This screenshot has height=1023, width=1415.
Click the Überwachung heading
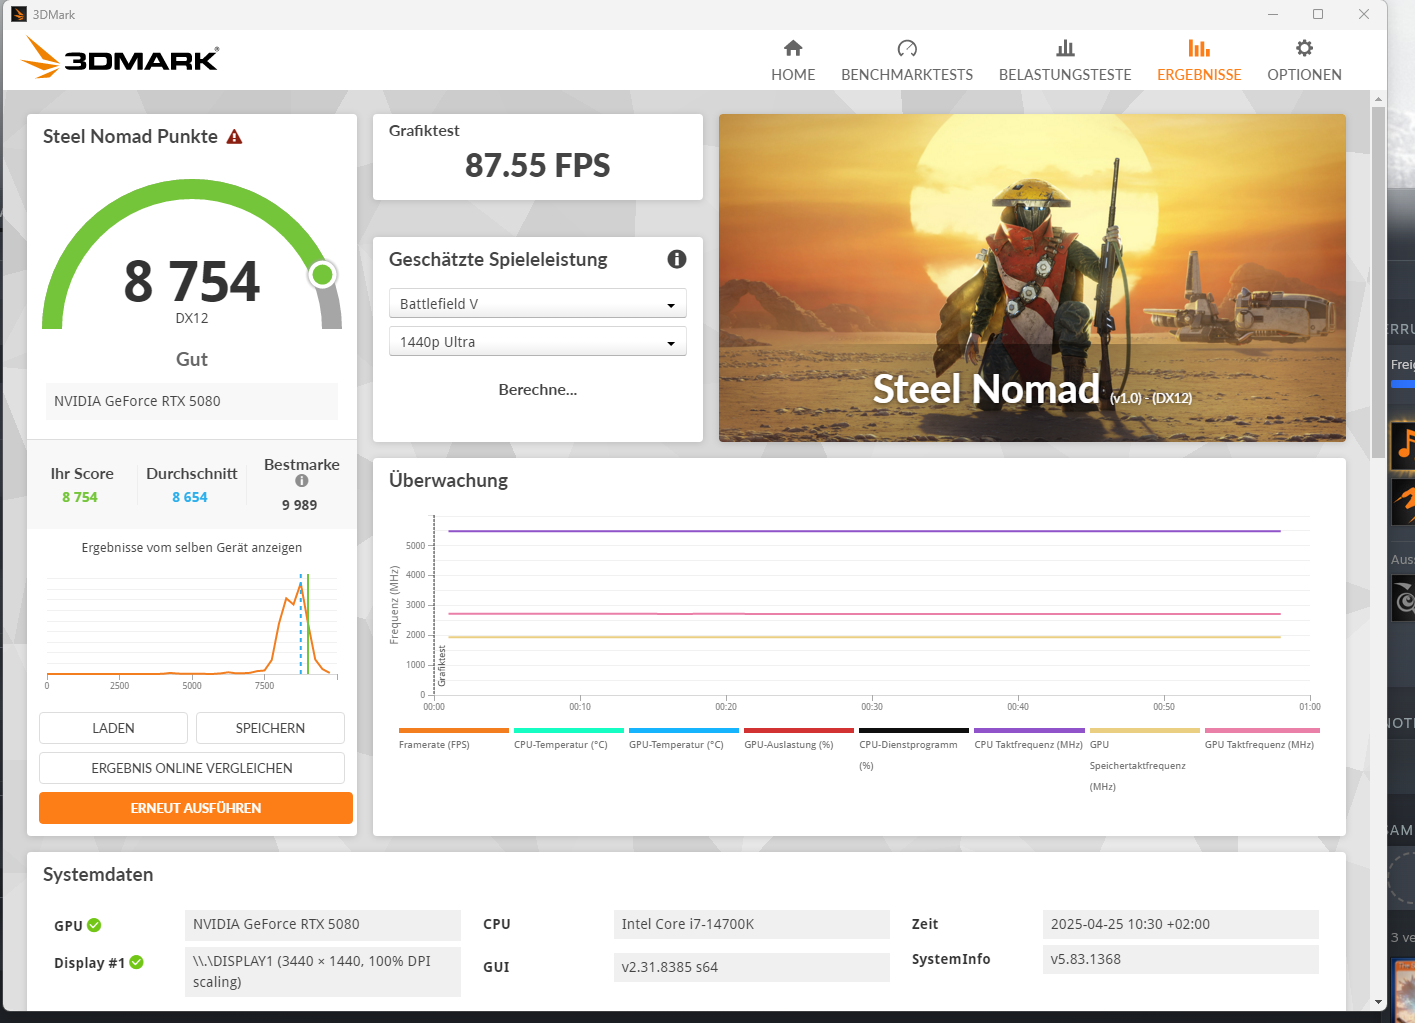point(448,480)
